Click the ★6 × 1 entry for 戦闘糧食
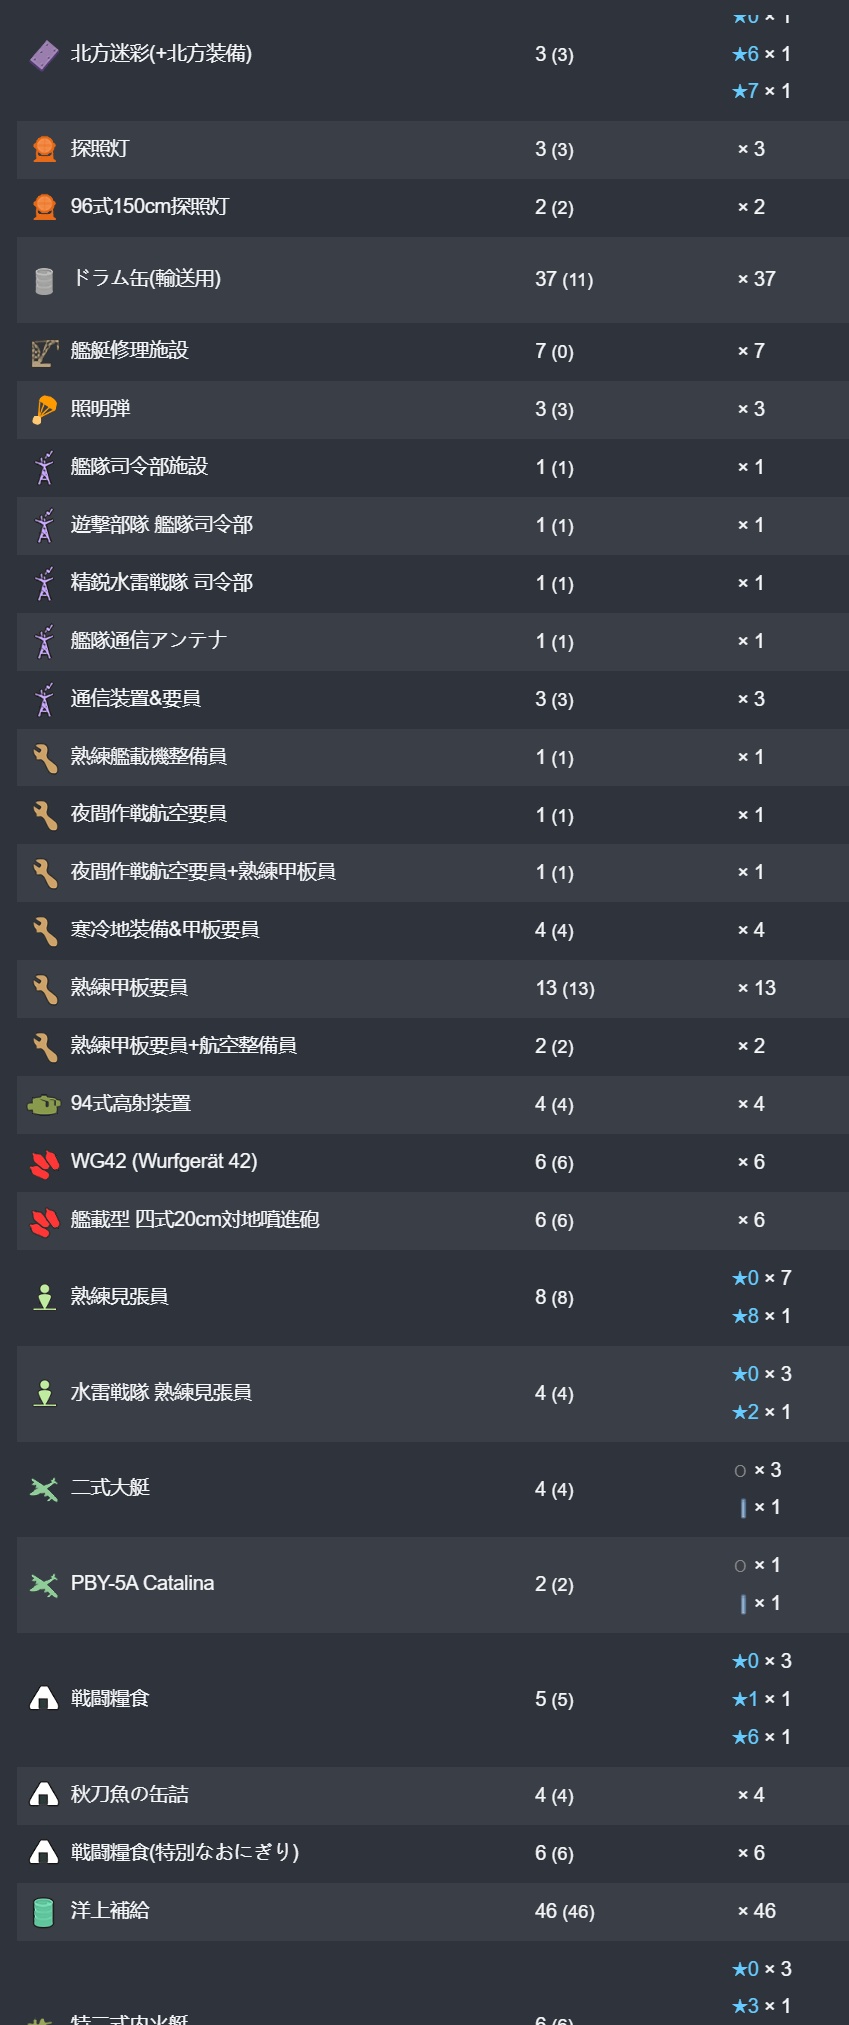Image resolution: width=849 pixels, height=2025 pixels. tap(761, 1737)
